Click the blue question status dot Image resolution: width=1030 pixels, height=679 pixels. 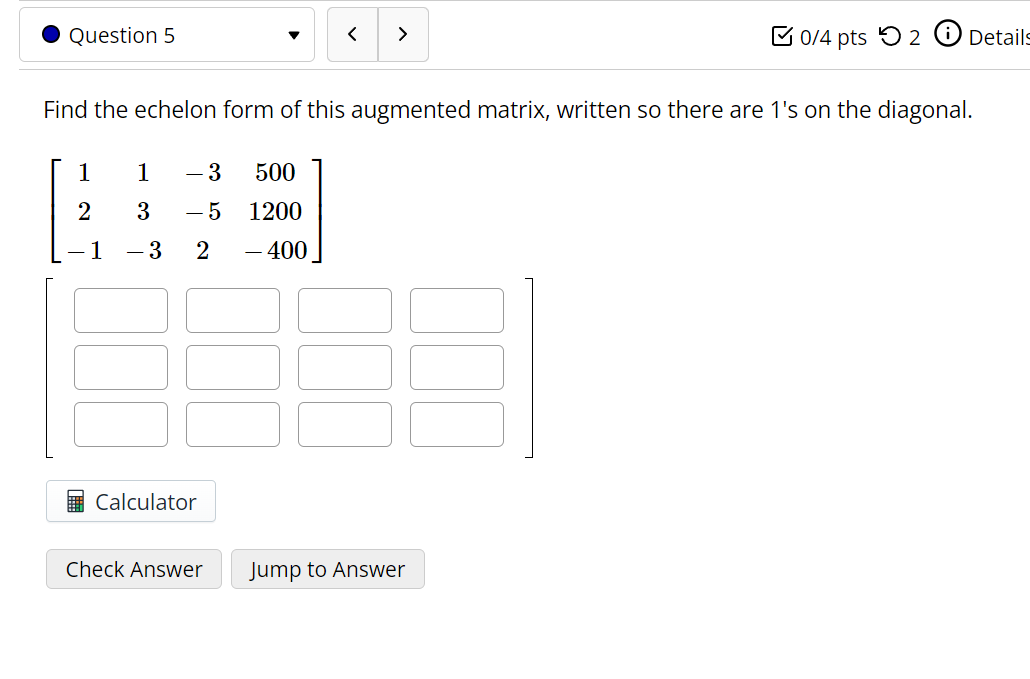pyautogui.click(x=49, y=35)
